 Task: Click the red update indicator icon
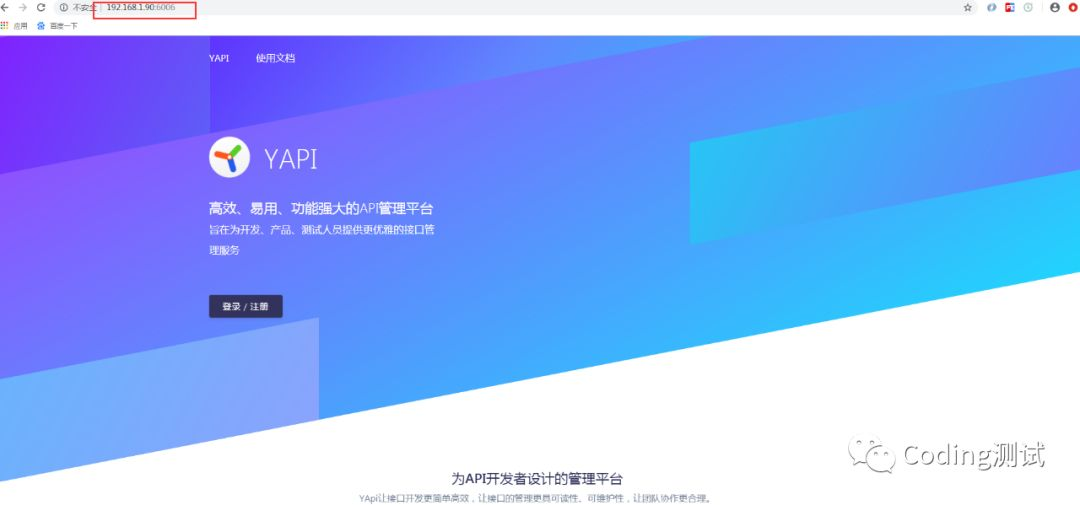(1073, 8)
